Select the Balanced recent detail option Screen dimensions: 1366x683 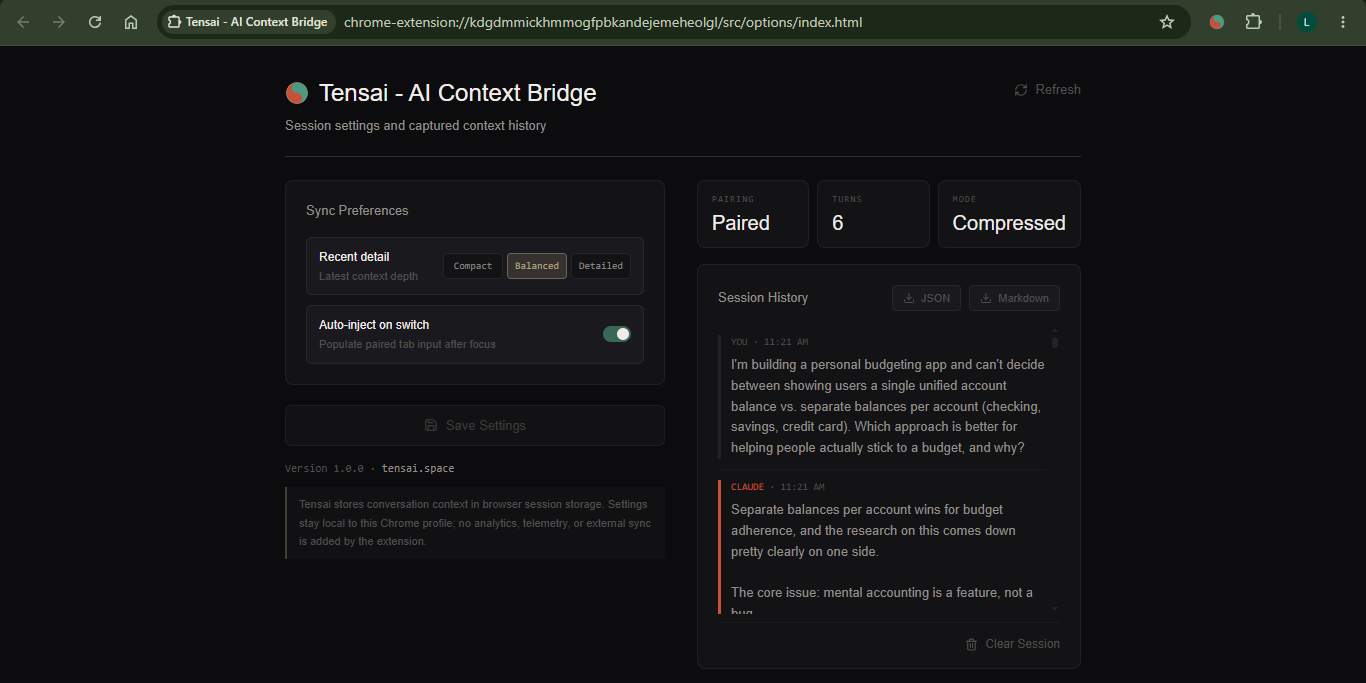pos(537,266)
